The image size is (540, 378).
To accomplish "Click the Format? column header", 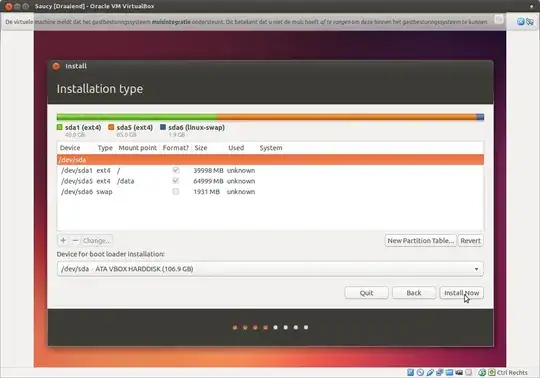I will [176, 148].
